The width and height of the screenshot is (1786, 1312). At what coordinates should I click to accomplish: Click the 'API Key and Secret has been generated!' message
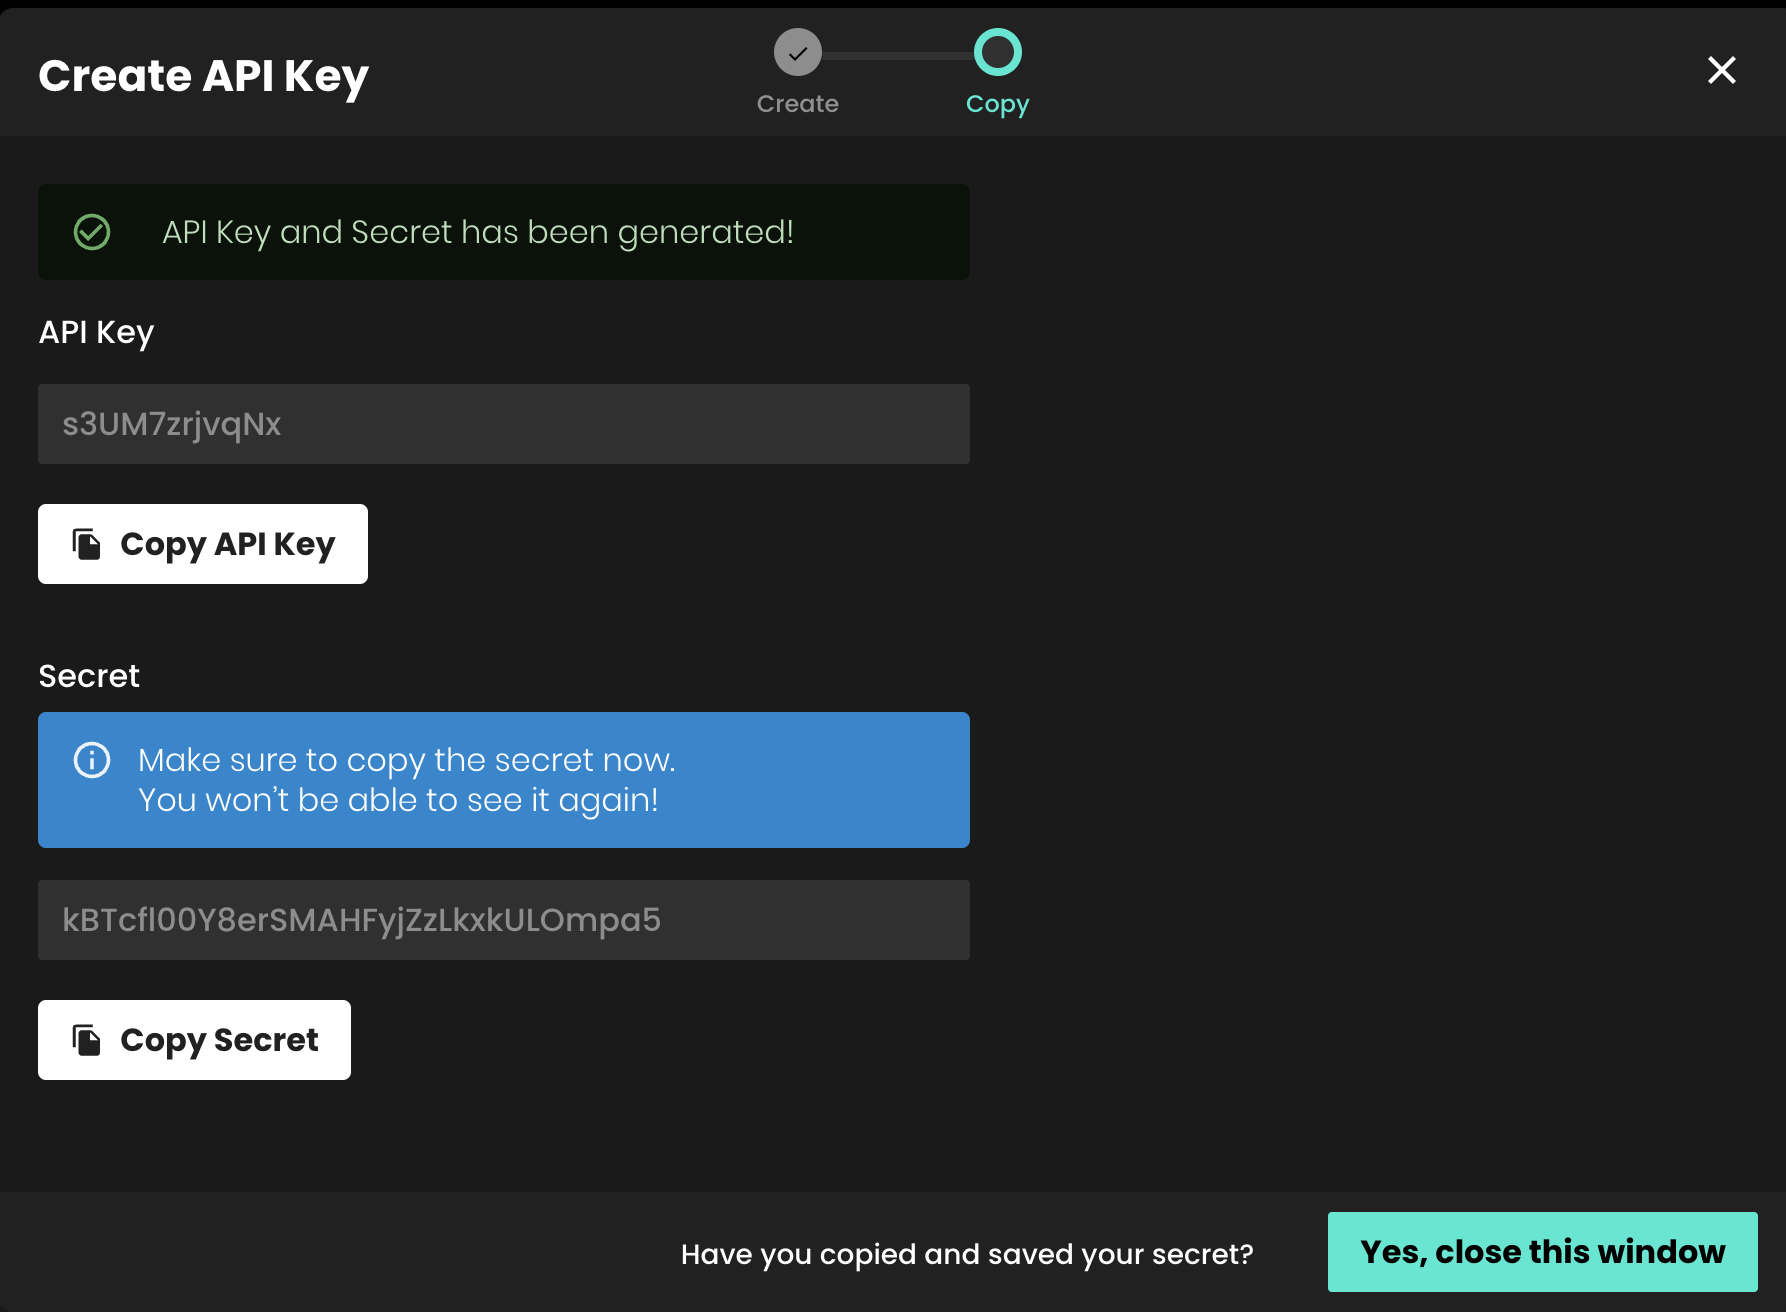click(x=478, y=232)
